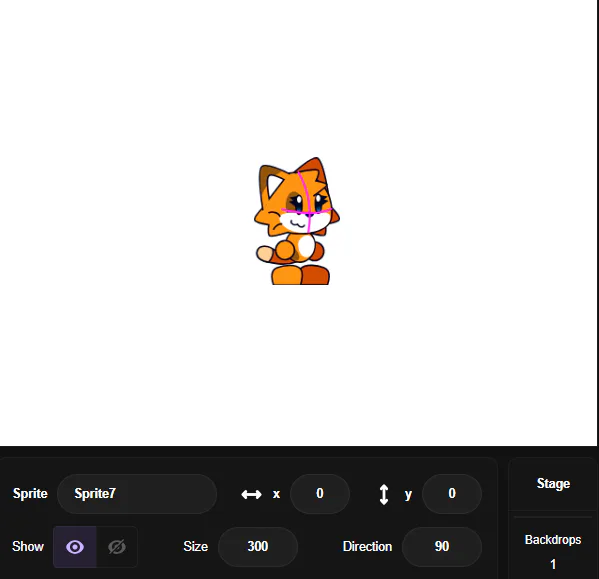
Task: Click the Sprite name field showing Sprite7
Action: [137, 493]
